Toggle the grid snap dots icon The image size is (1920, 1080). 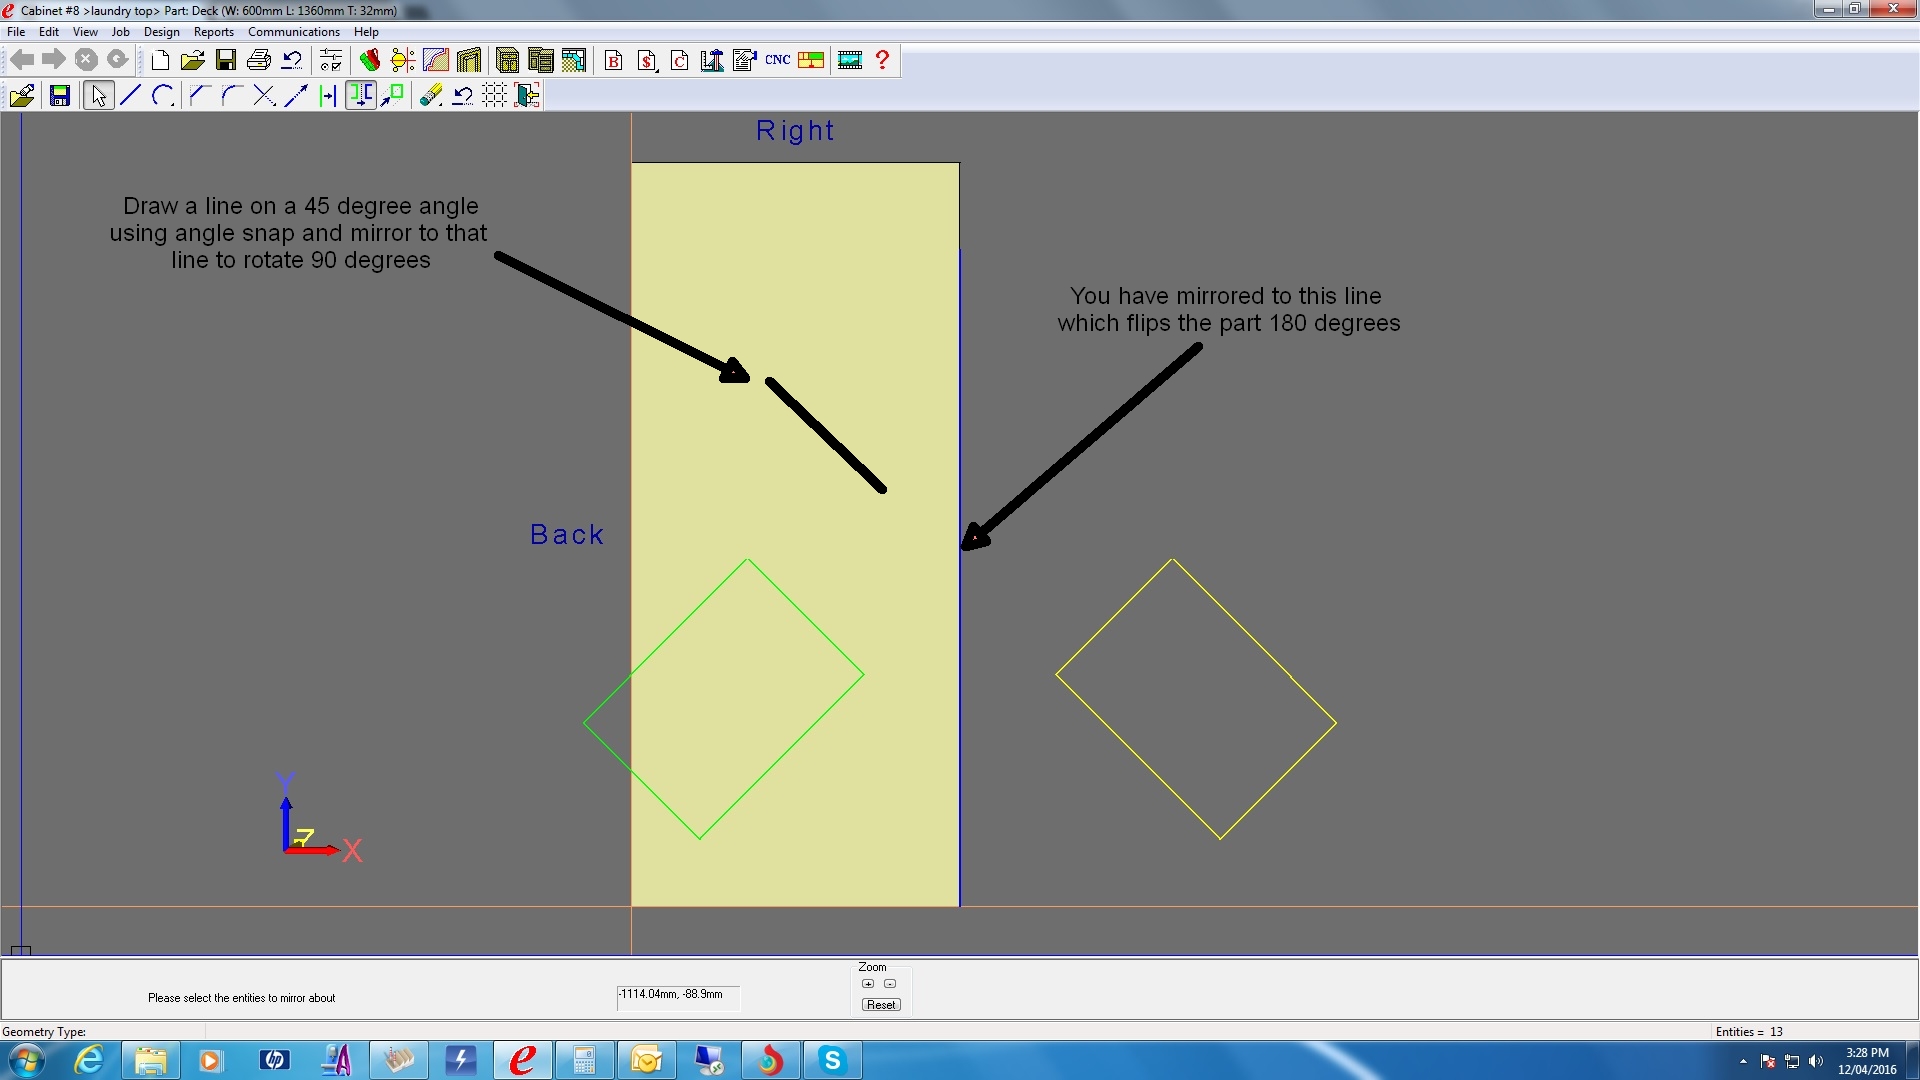coord(495,95)
